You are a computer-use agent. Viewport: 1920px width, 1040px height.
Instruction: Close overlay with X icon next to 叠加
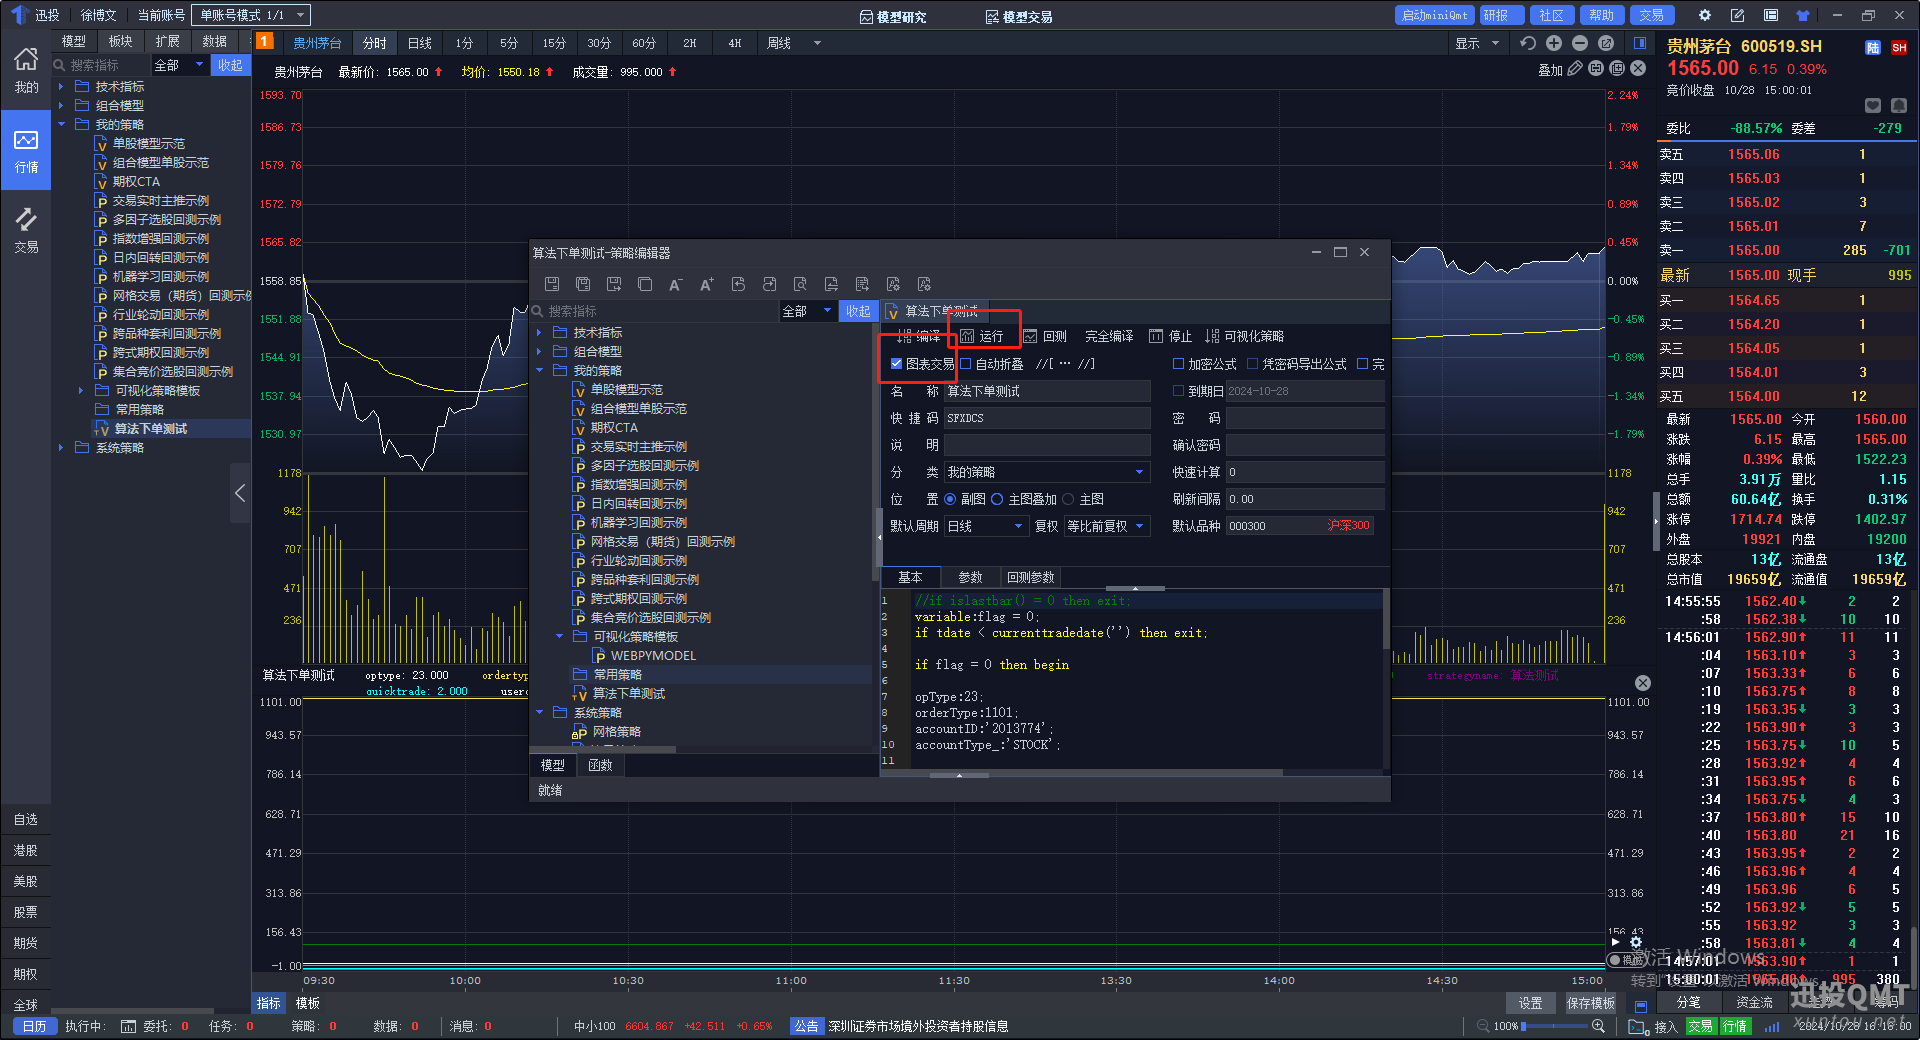pyautogui.click(x=1638, y=68)
